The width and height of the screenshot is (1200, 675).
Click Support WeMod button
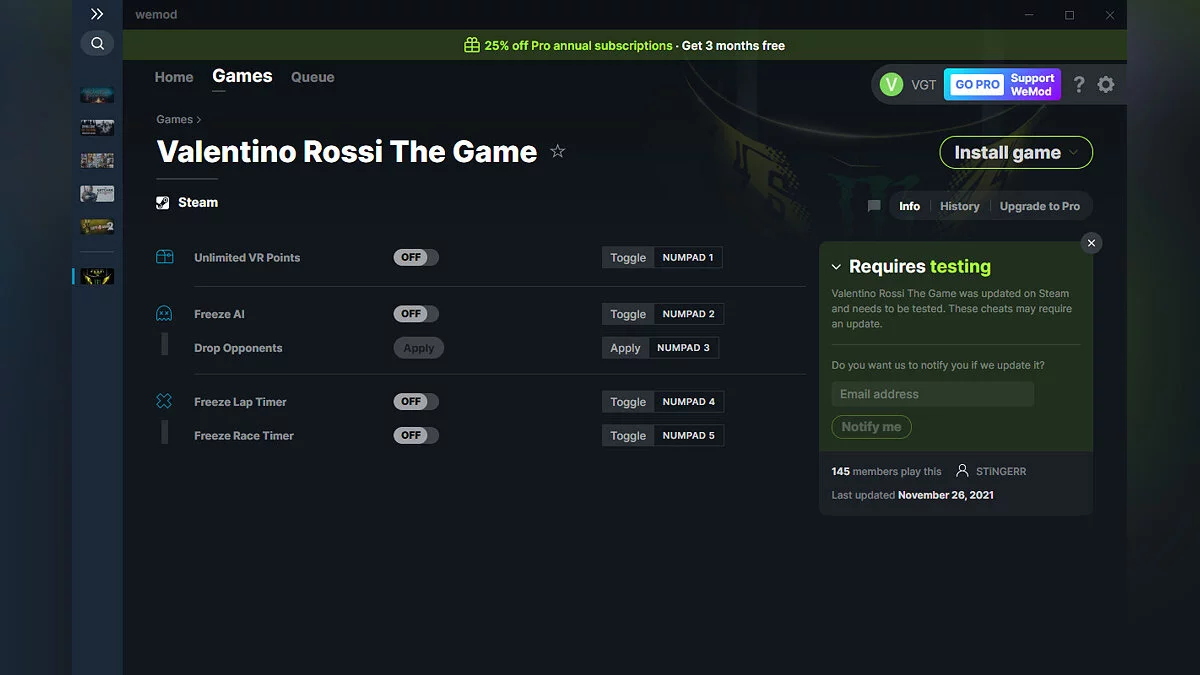click(1032, 85)
